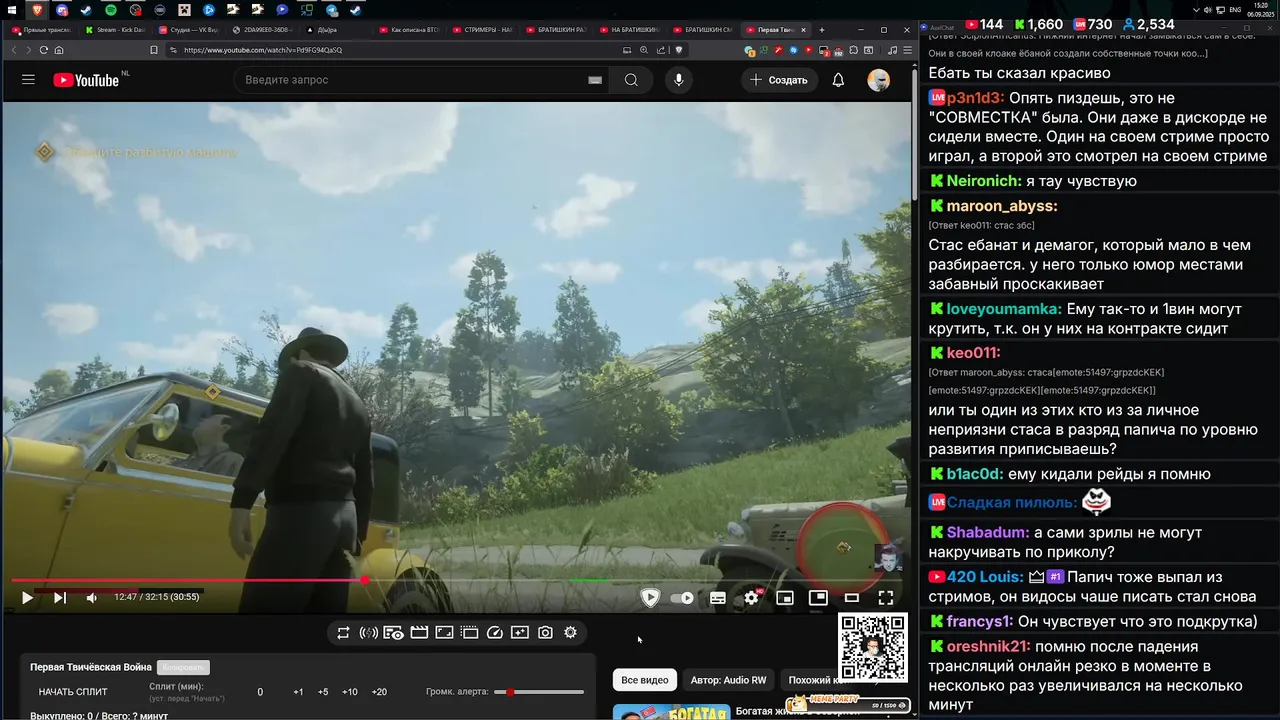Click the shield icon in player controls
This screenshot has width=1280, height=720.
[x=650, y=598]
